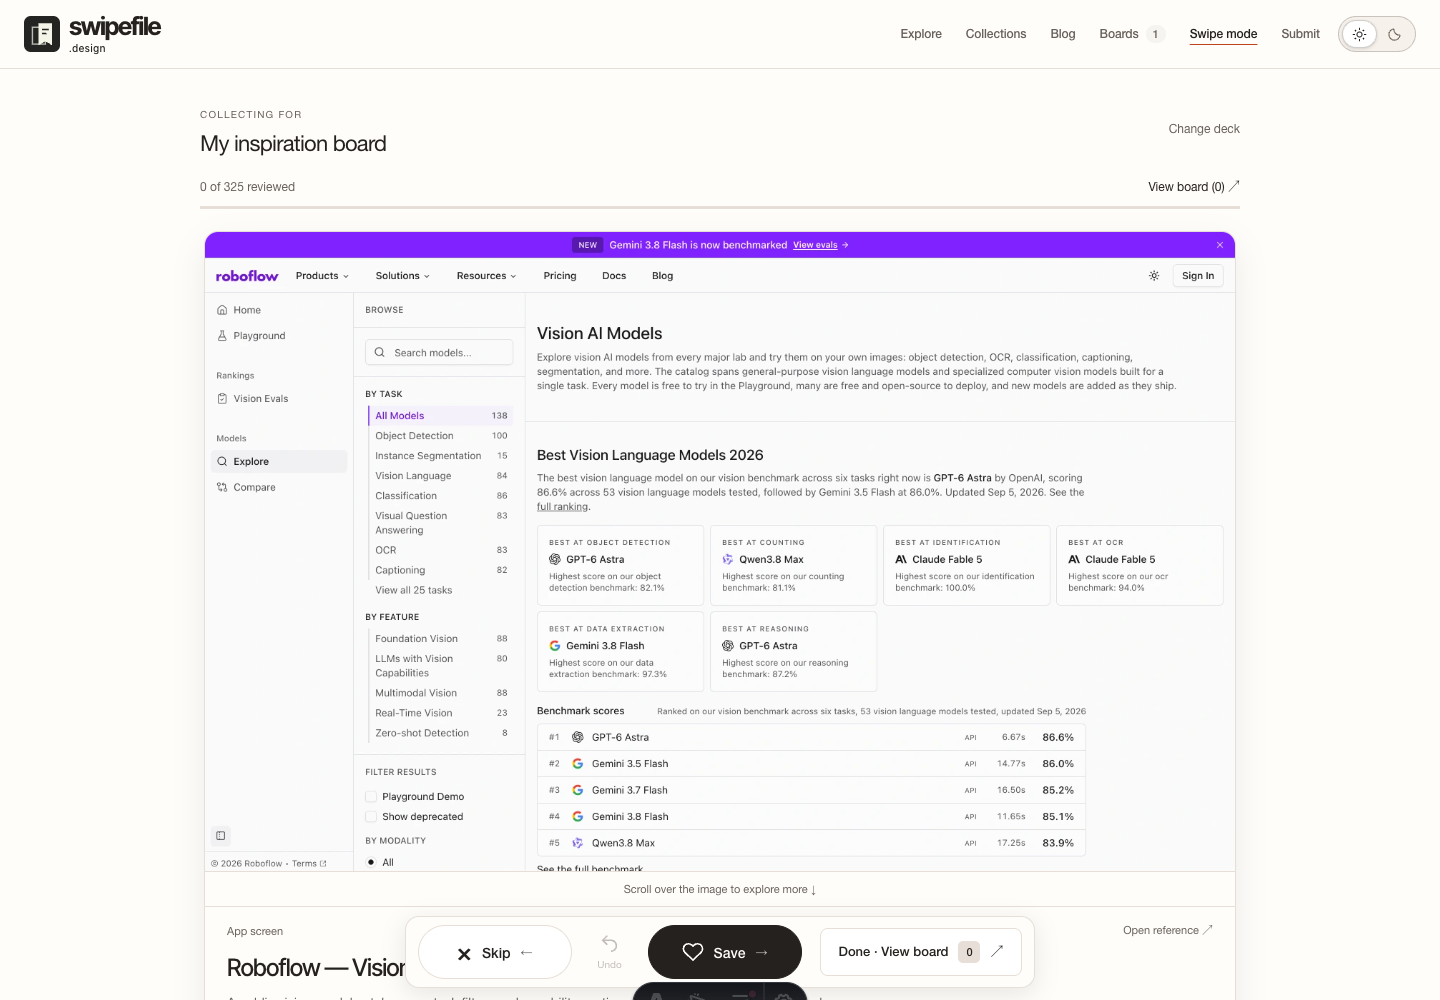Close the purple announcement banner
Image resolution: width=1440 pixels, height=1000 pixels.
[x=1220, y=245]
